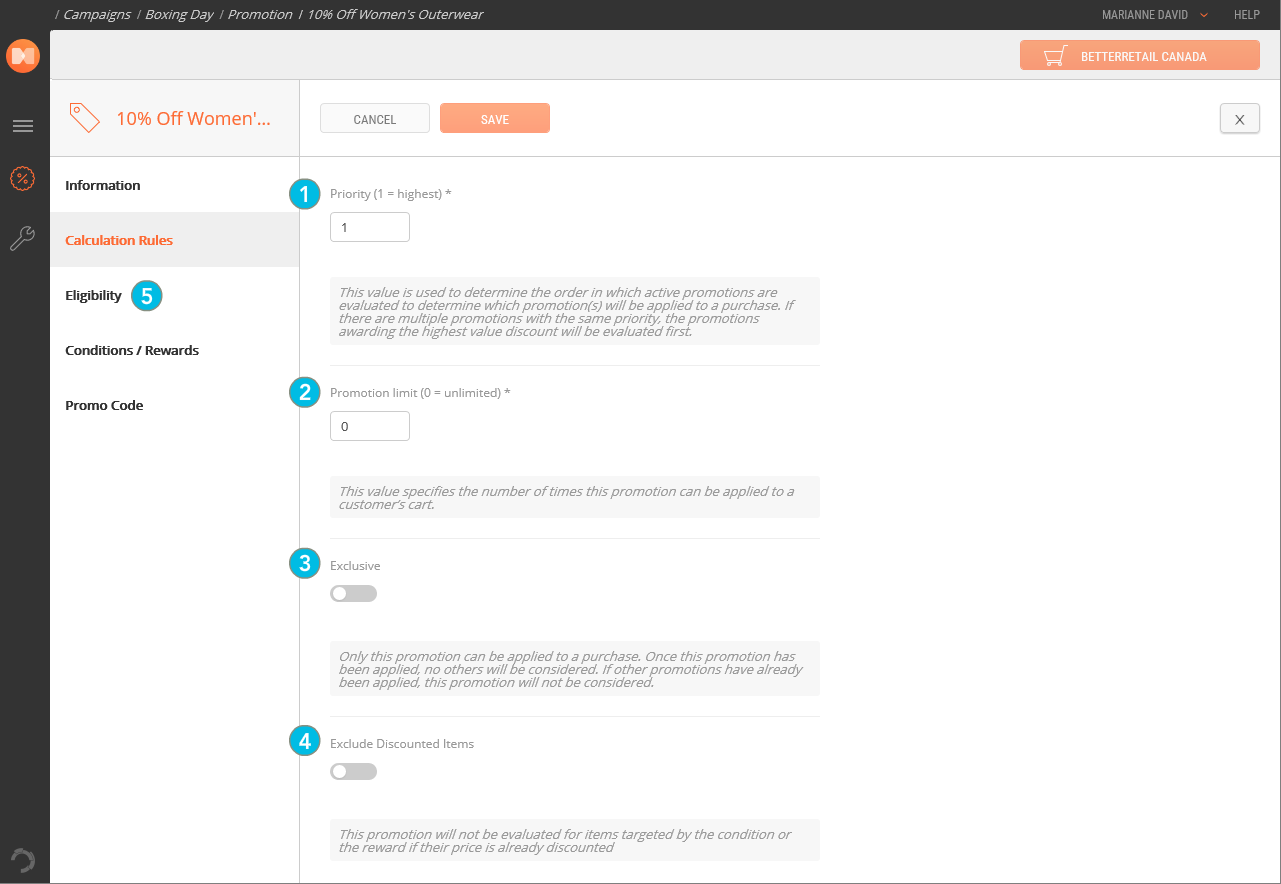Open the Information tab
The image size is (1281, 884).
175,185
